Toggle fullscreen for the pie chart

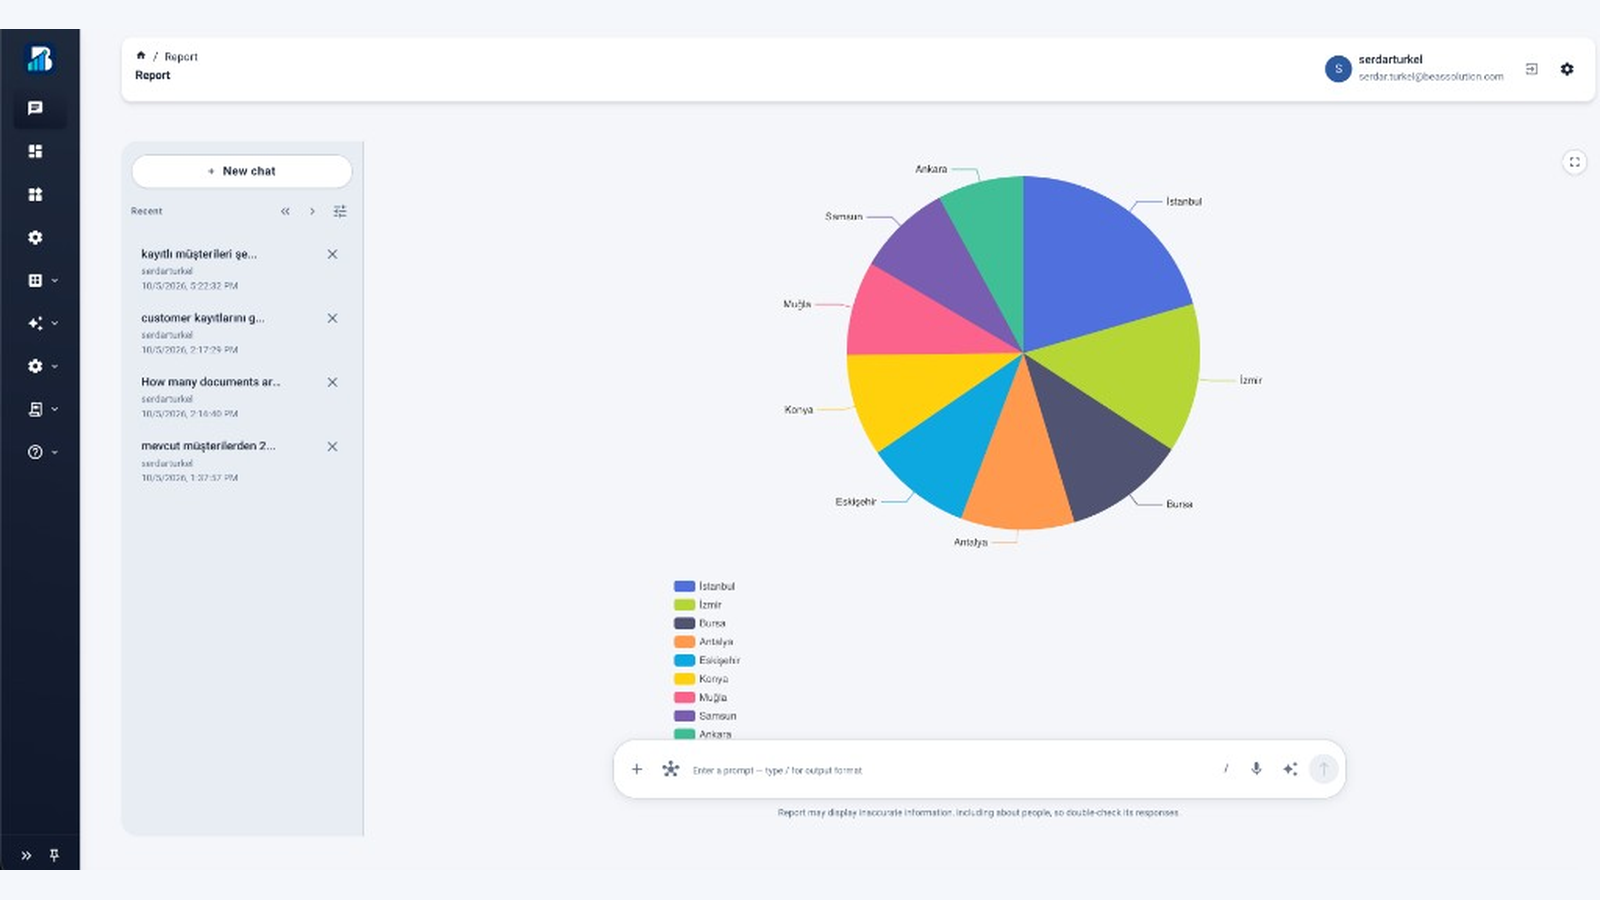(x=1574, y=162)
